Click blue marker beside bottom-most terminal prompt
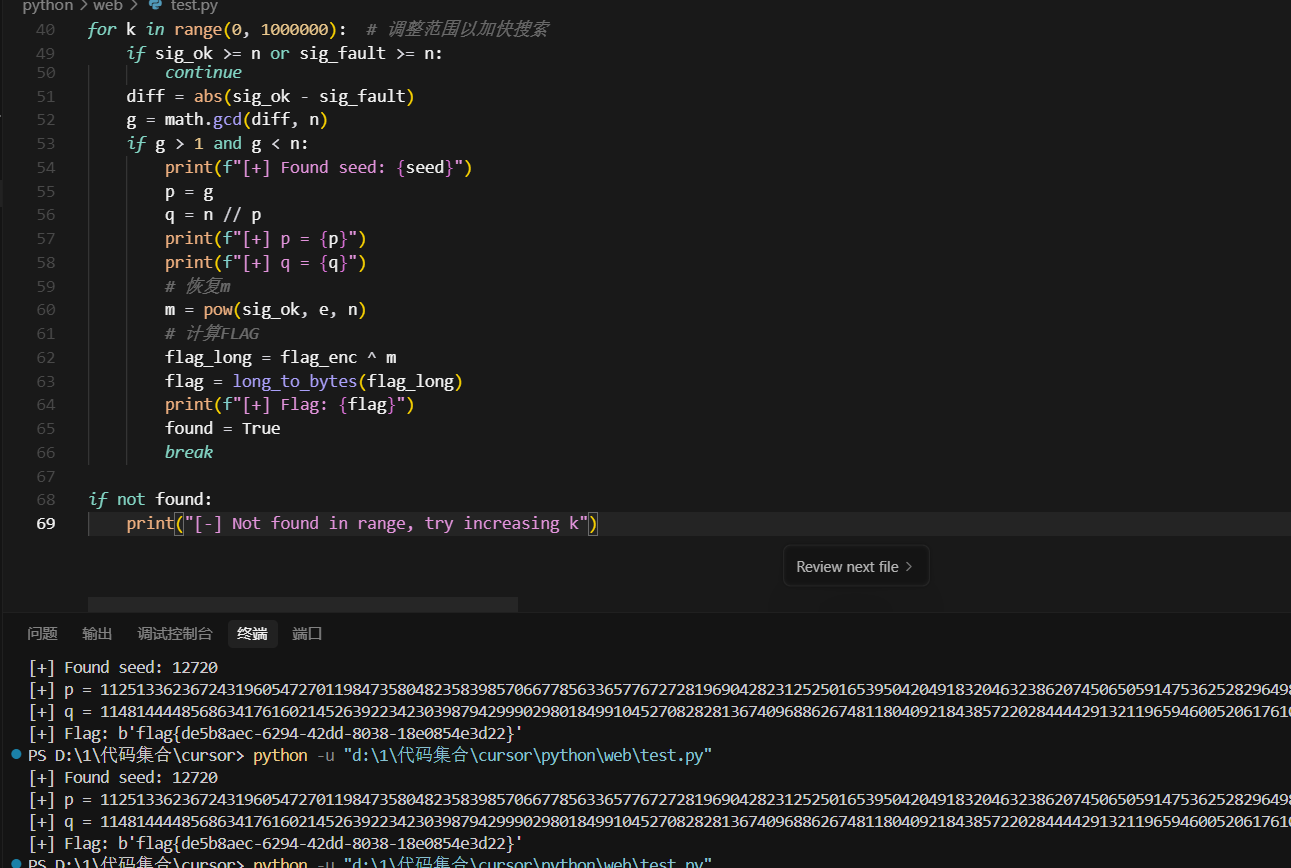 (16, 863)
